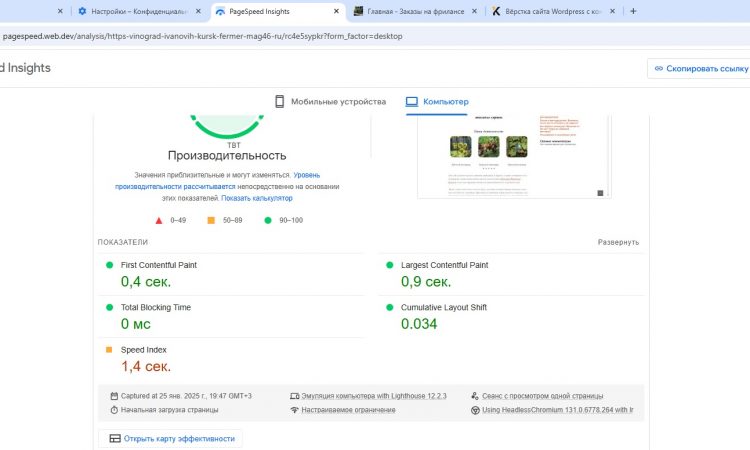Click the 0,4 сек. FCP value
Screen dimensions: 750x450
(146, 282)
